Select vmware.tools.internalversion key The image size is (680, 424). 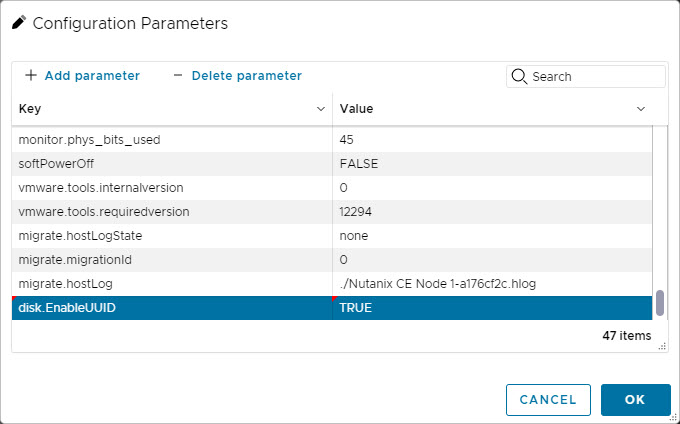(x=172, y=188)
